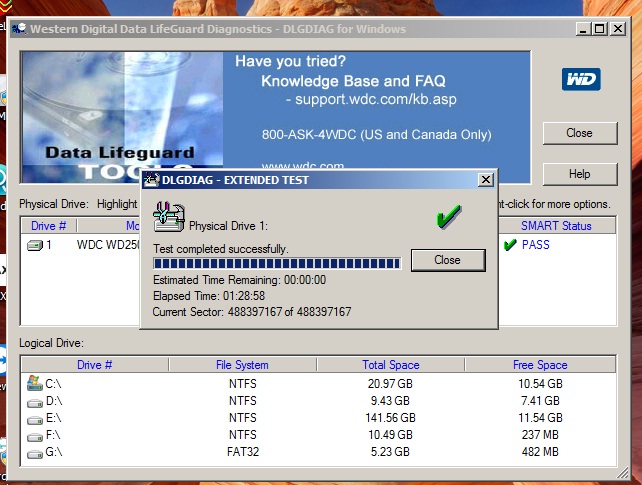Click the 20.97 GB total space cell
642x485 pixels.
[390, 384]
